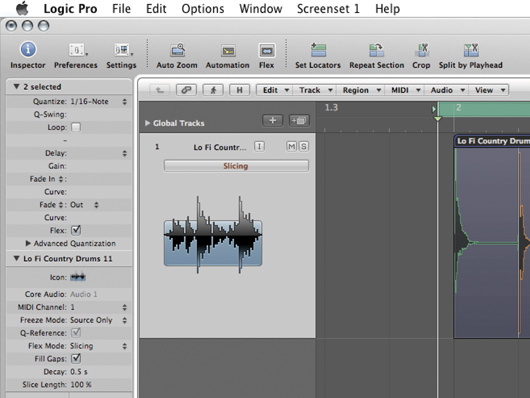Open the Freeze Mode Source Only popup

(98, 320)
